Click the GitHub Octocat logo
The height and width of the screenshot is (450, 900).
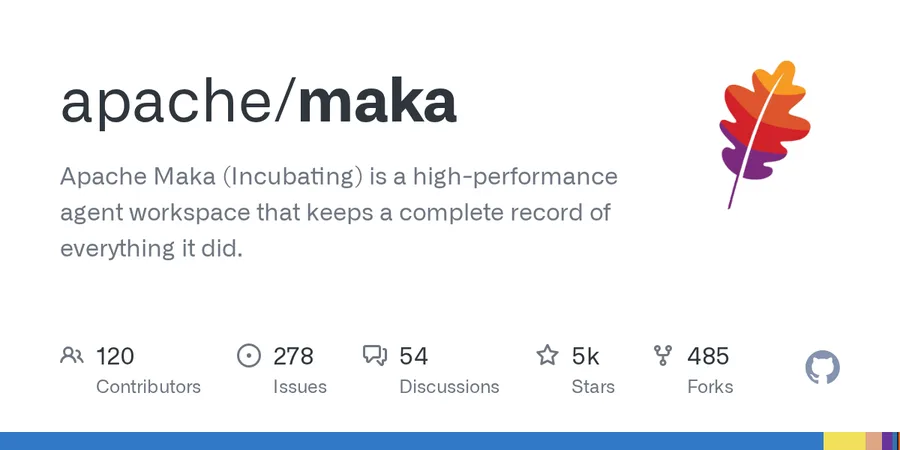tap(823, 368)
